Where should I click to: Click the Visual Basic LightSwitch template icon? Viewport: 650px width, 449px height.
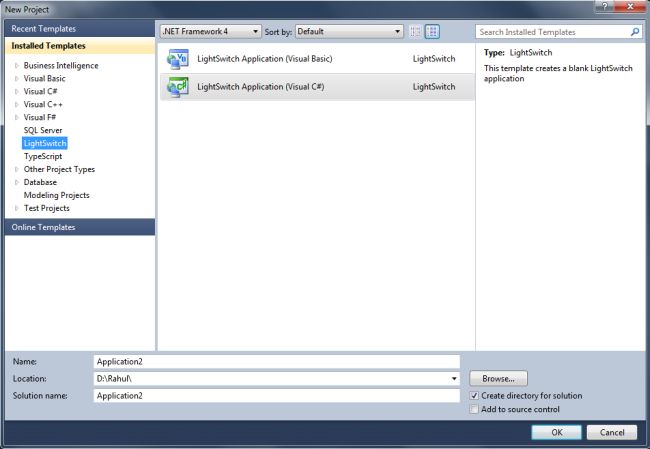178,59
